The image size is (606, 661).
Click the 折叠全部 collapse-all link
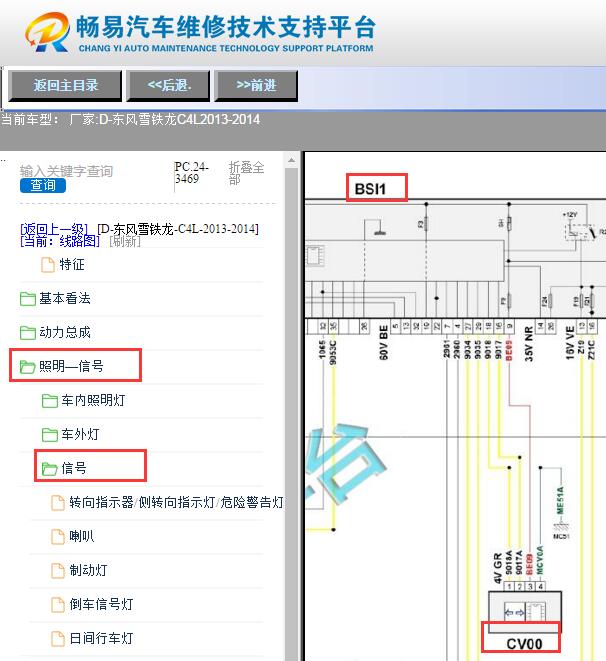click(246, 173)
